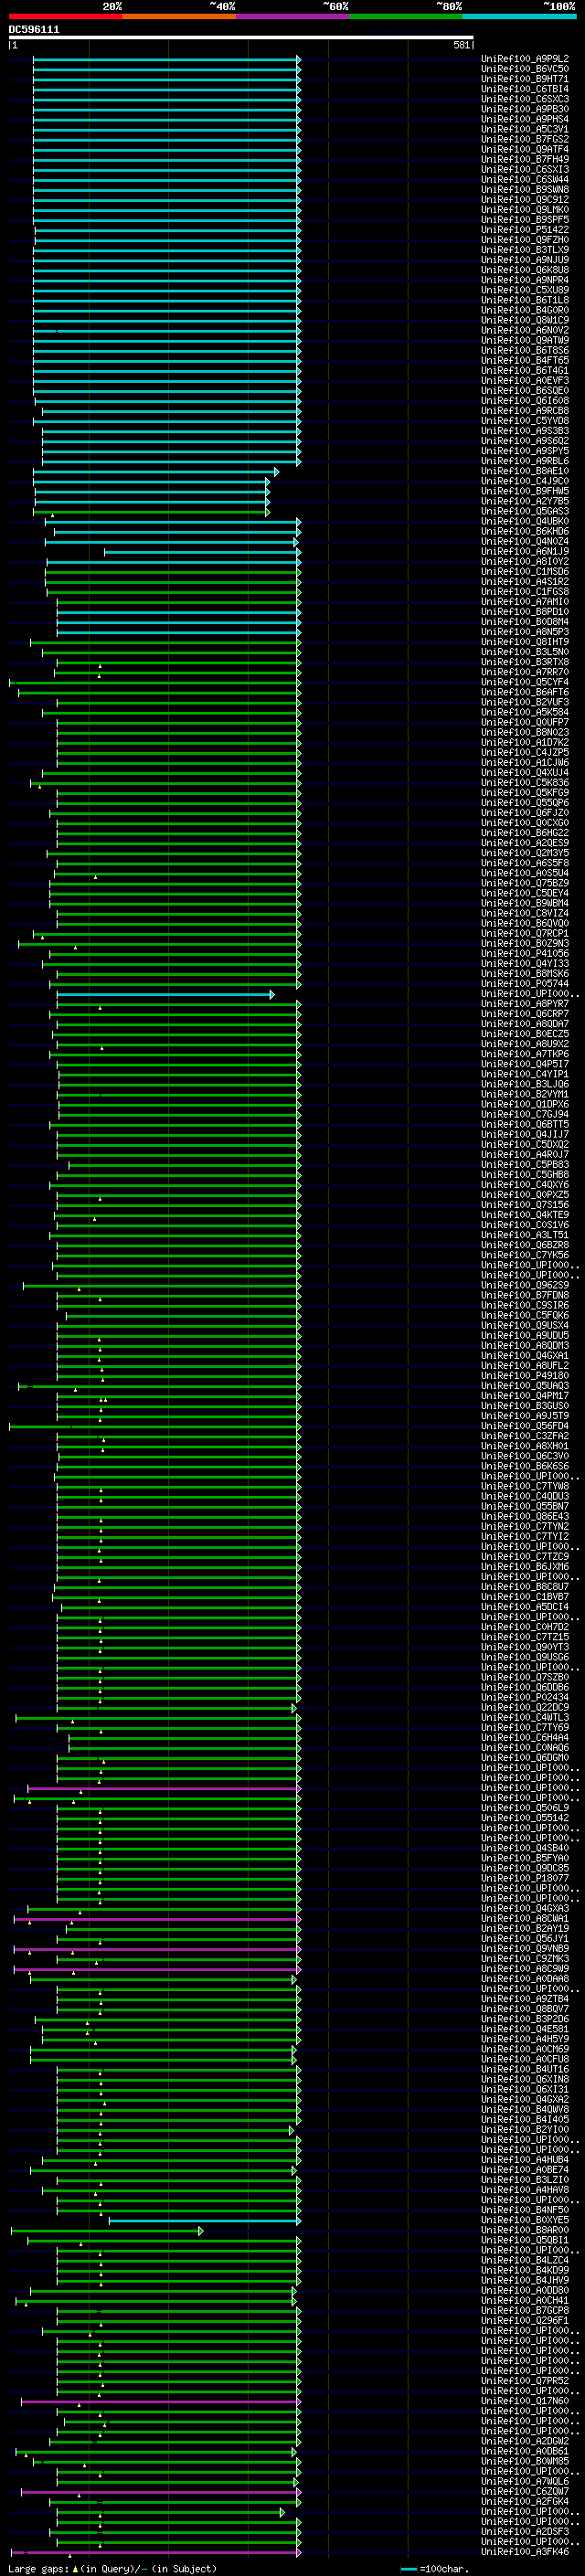Open hit UniRef100_B9HT71
The height and width of the screenshot is (2576, 585).
pos(525,79)
